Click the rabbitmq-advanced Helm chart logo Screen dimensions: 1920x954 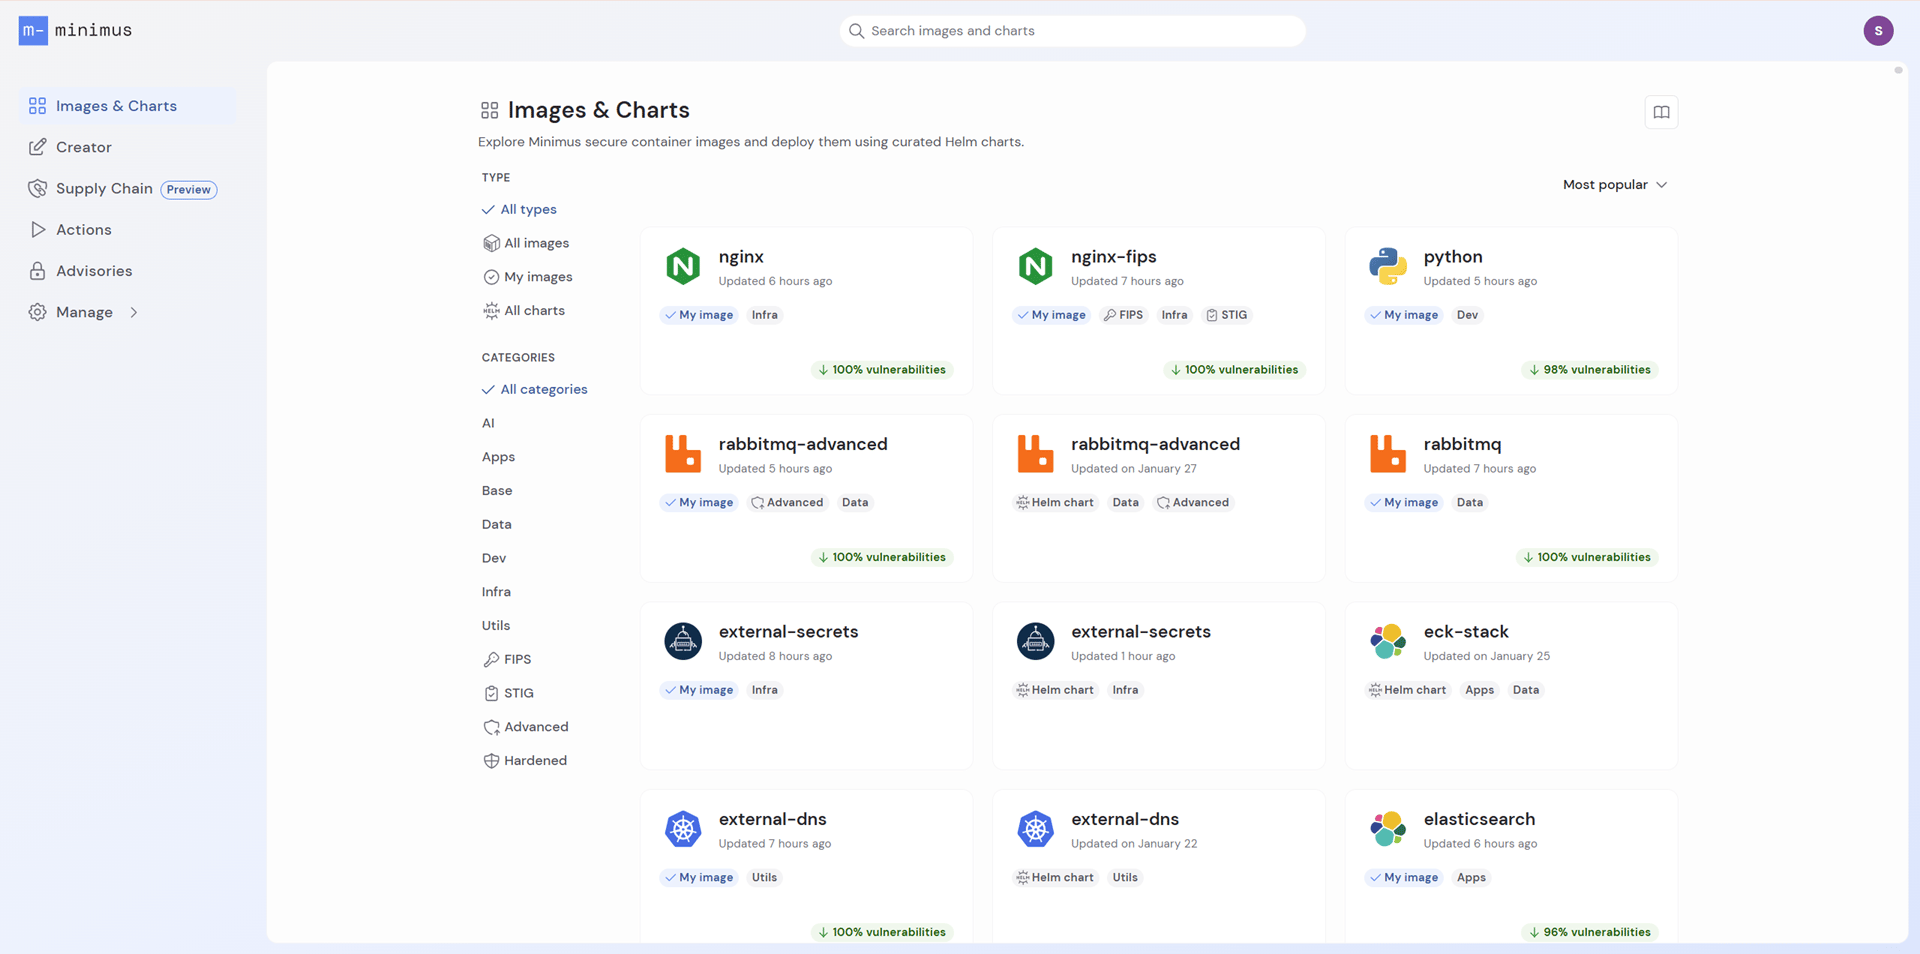point(1035,454)
